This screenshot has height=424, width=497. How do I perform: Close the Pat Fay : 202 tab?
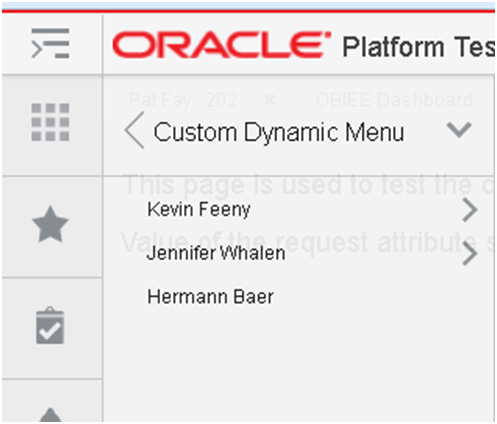pos(269,100)
